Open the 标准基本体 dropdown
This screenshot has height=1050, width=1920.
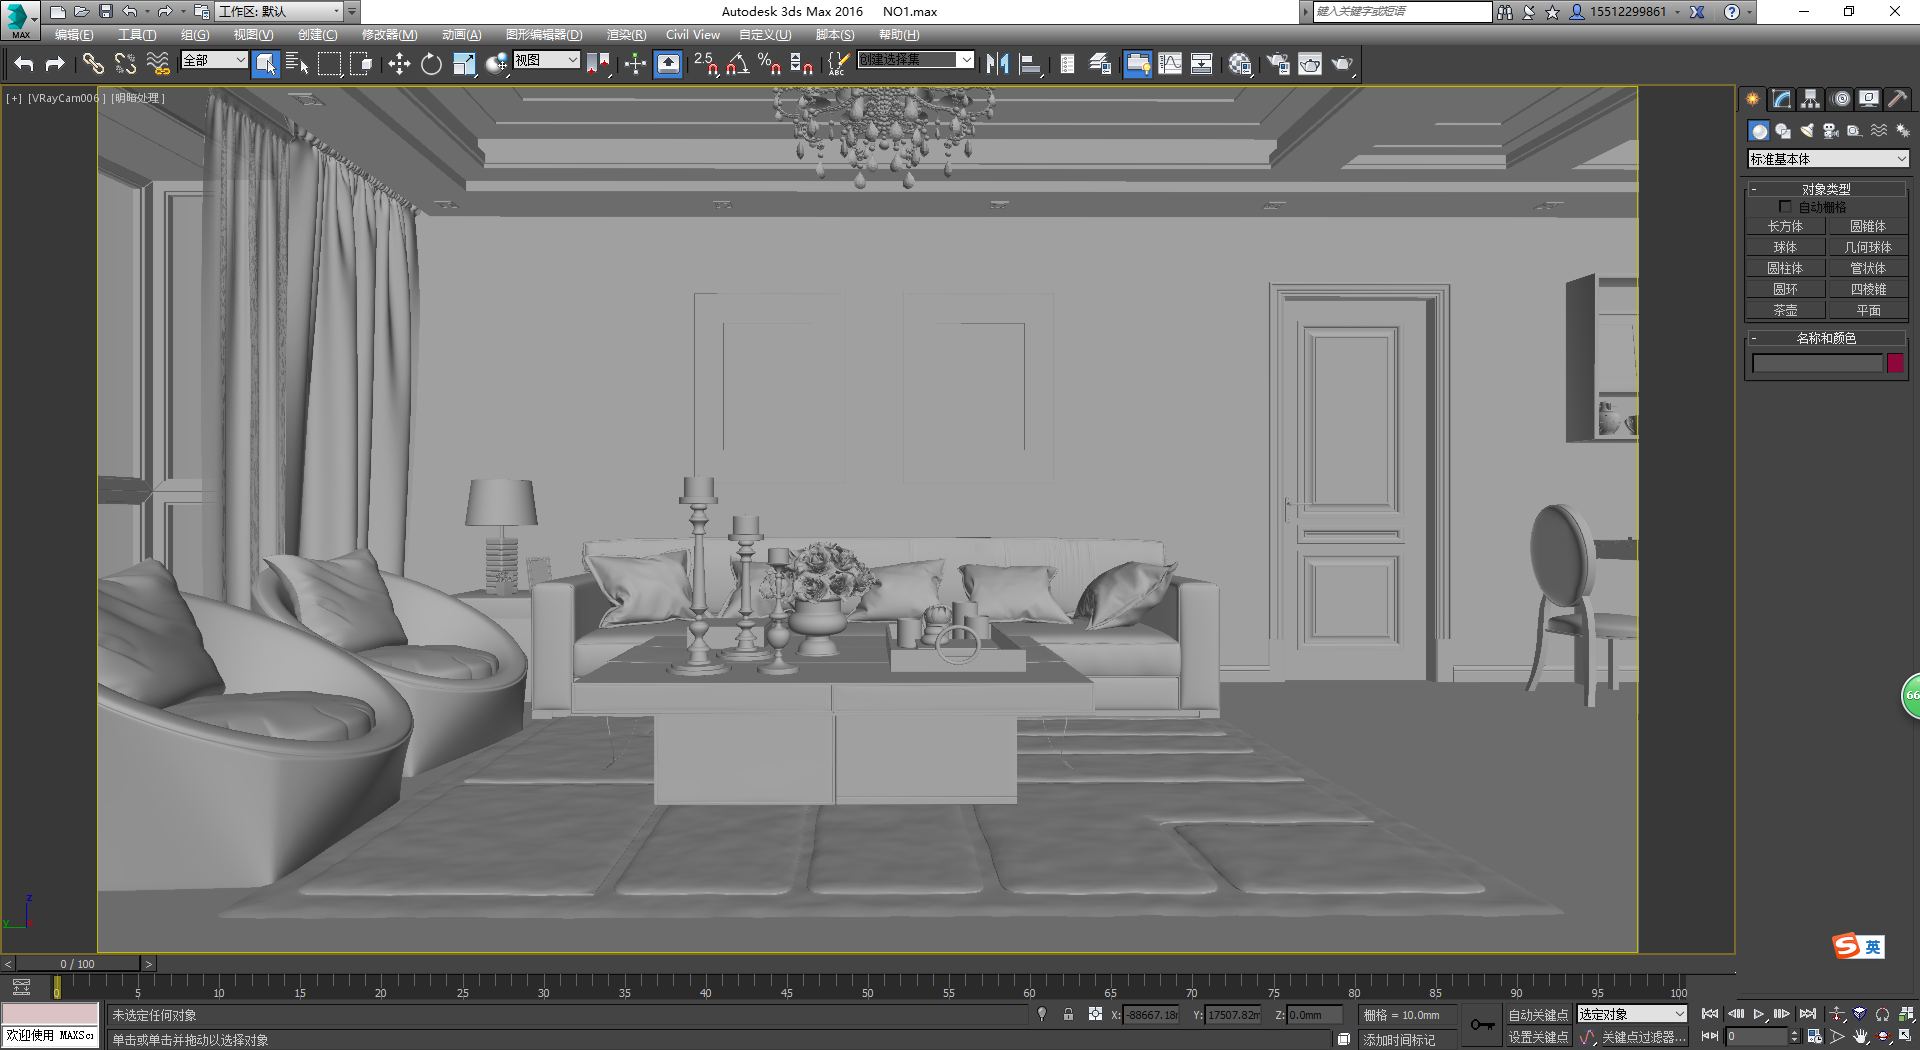point(1828,159)
